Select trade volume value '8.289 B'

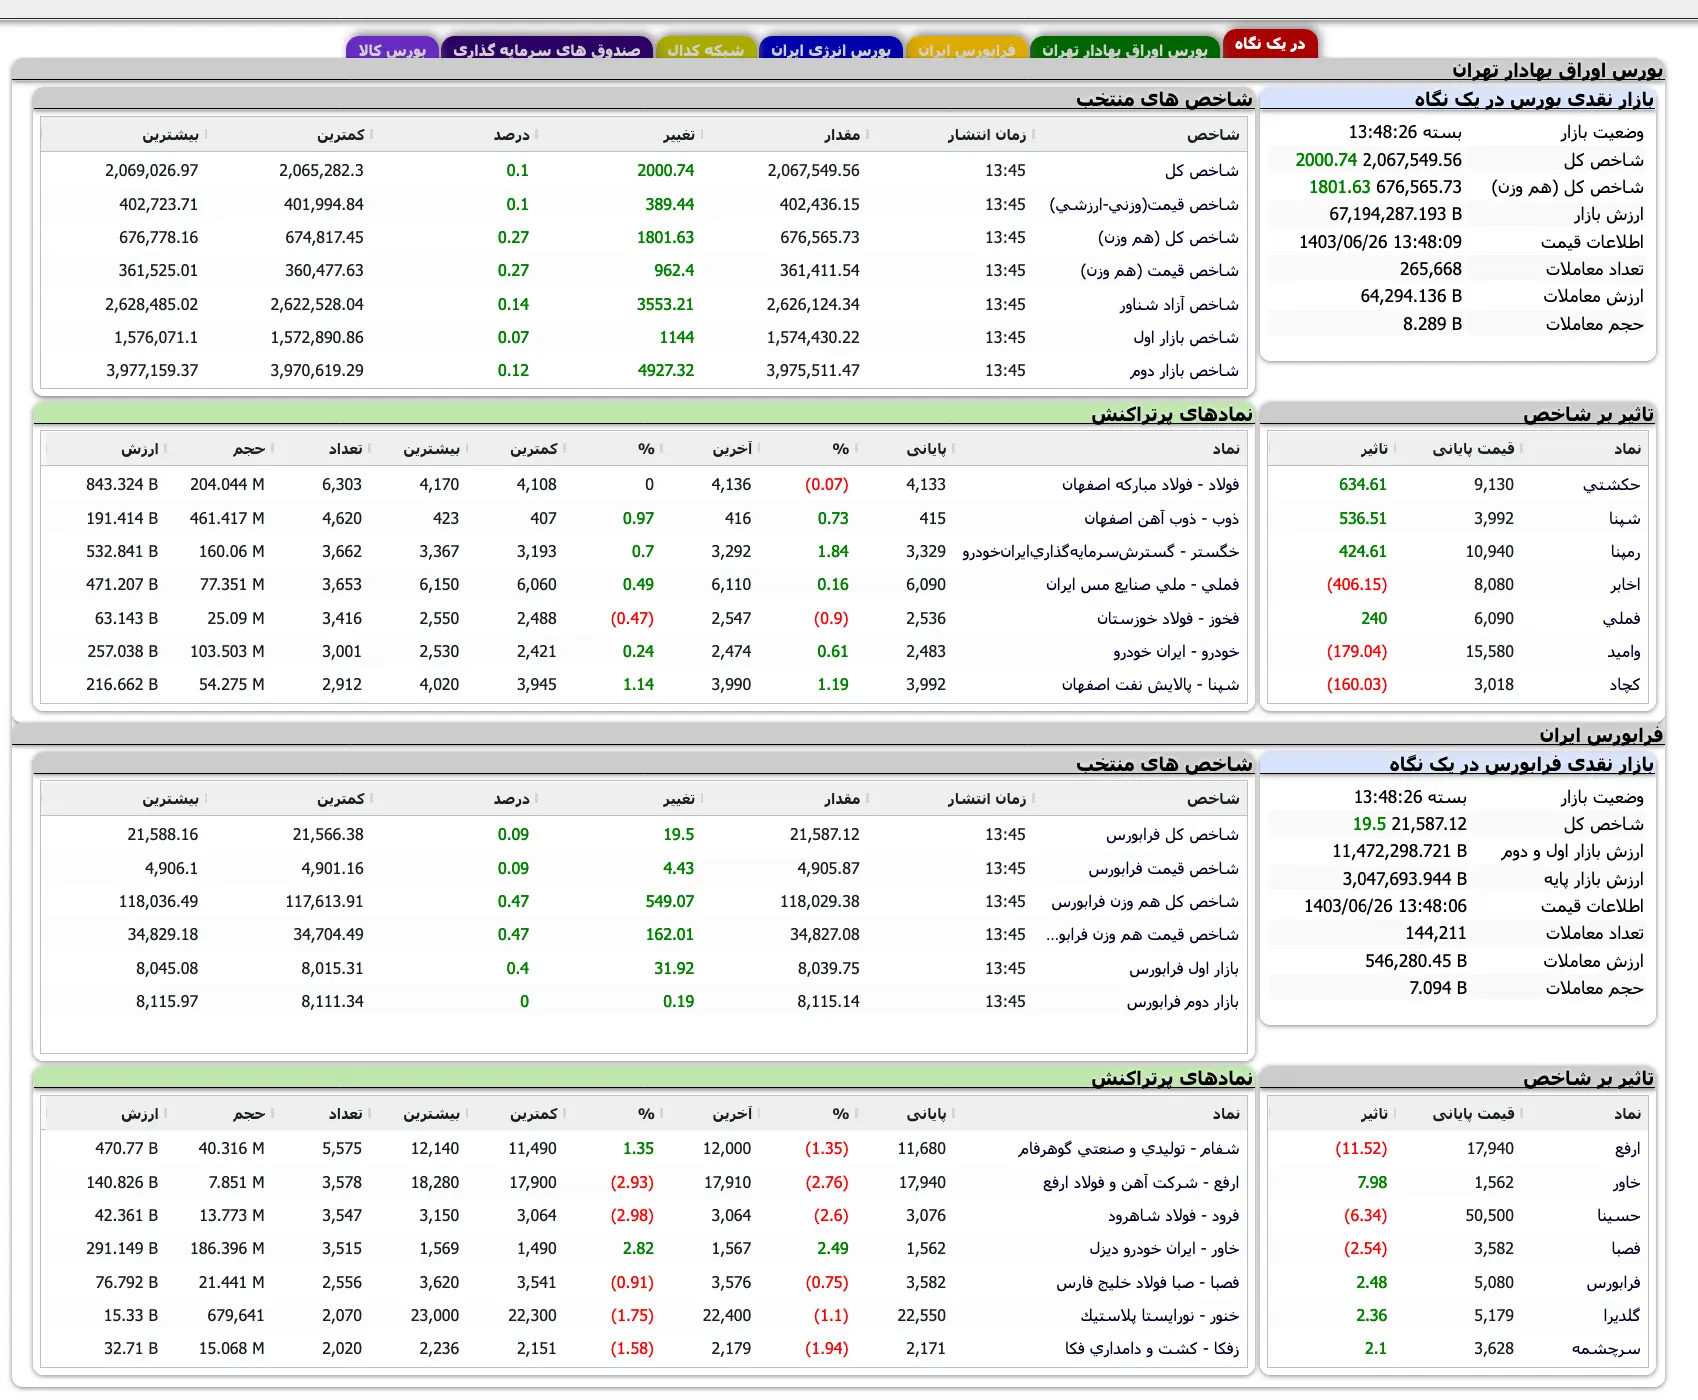(x=1432, y=325)
